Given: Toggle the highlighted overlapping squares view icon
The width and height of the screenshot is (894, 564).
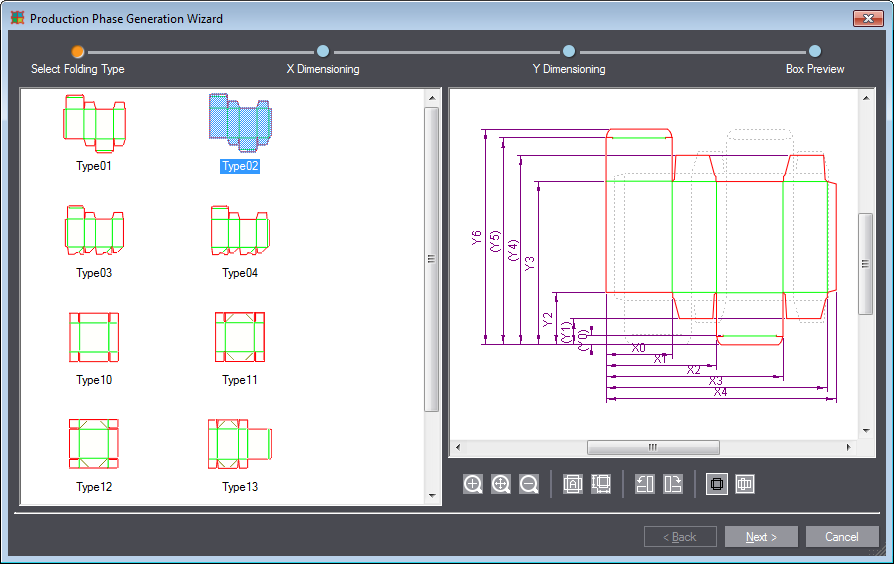Looking at the screenshot, I should tap(717, 484).
